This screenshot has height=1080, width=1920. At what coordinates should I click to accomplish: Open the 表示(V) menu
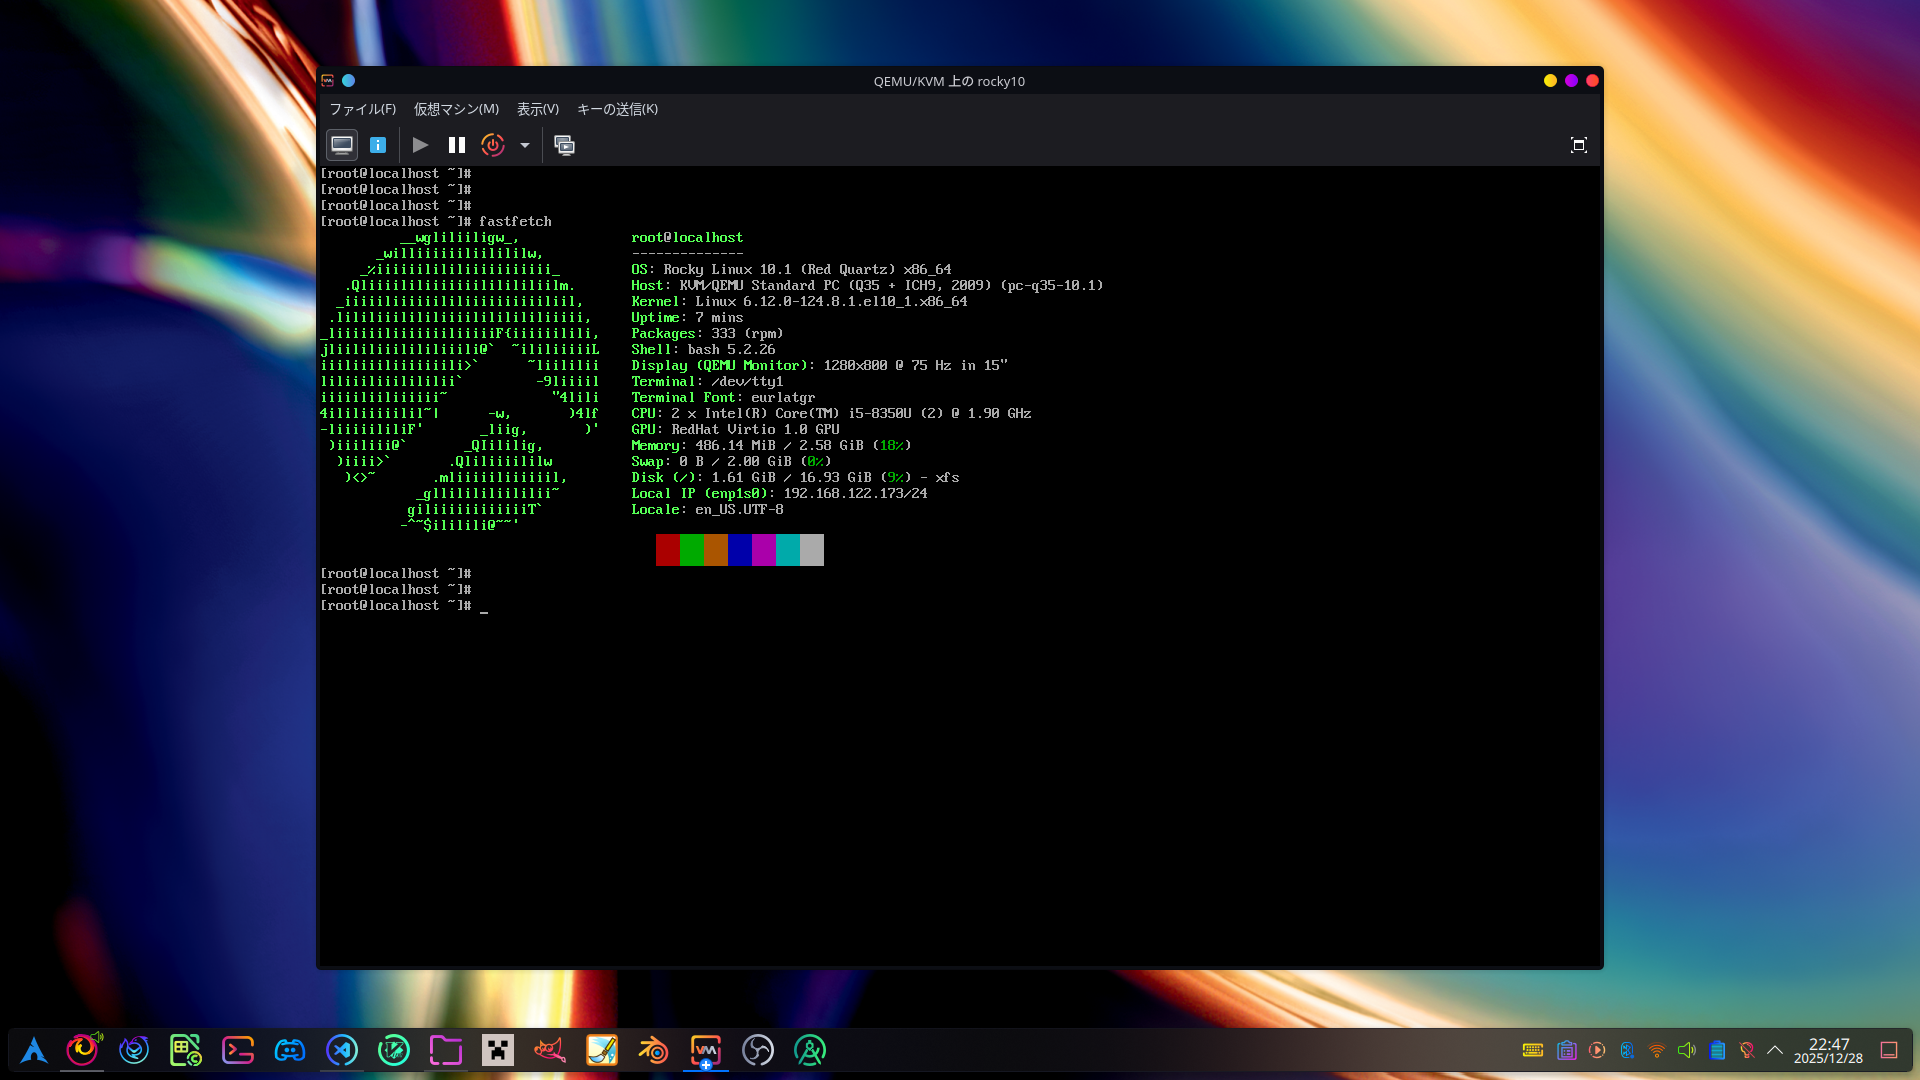point(537,109)
